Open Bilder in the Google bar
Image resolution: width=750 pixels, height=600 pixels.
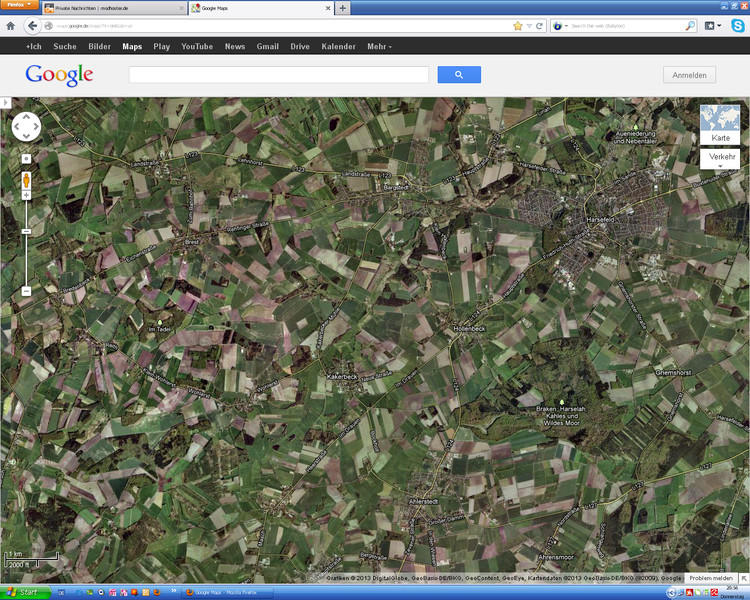[x=99, y=46]
